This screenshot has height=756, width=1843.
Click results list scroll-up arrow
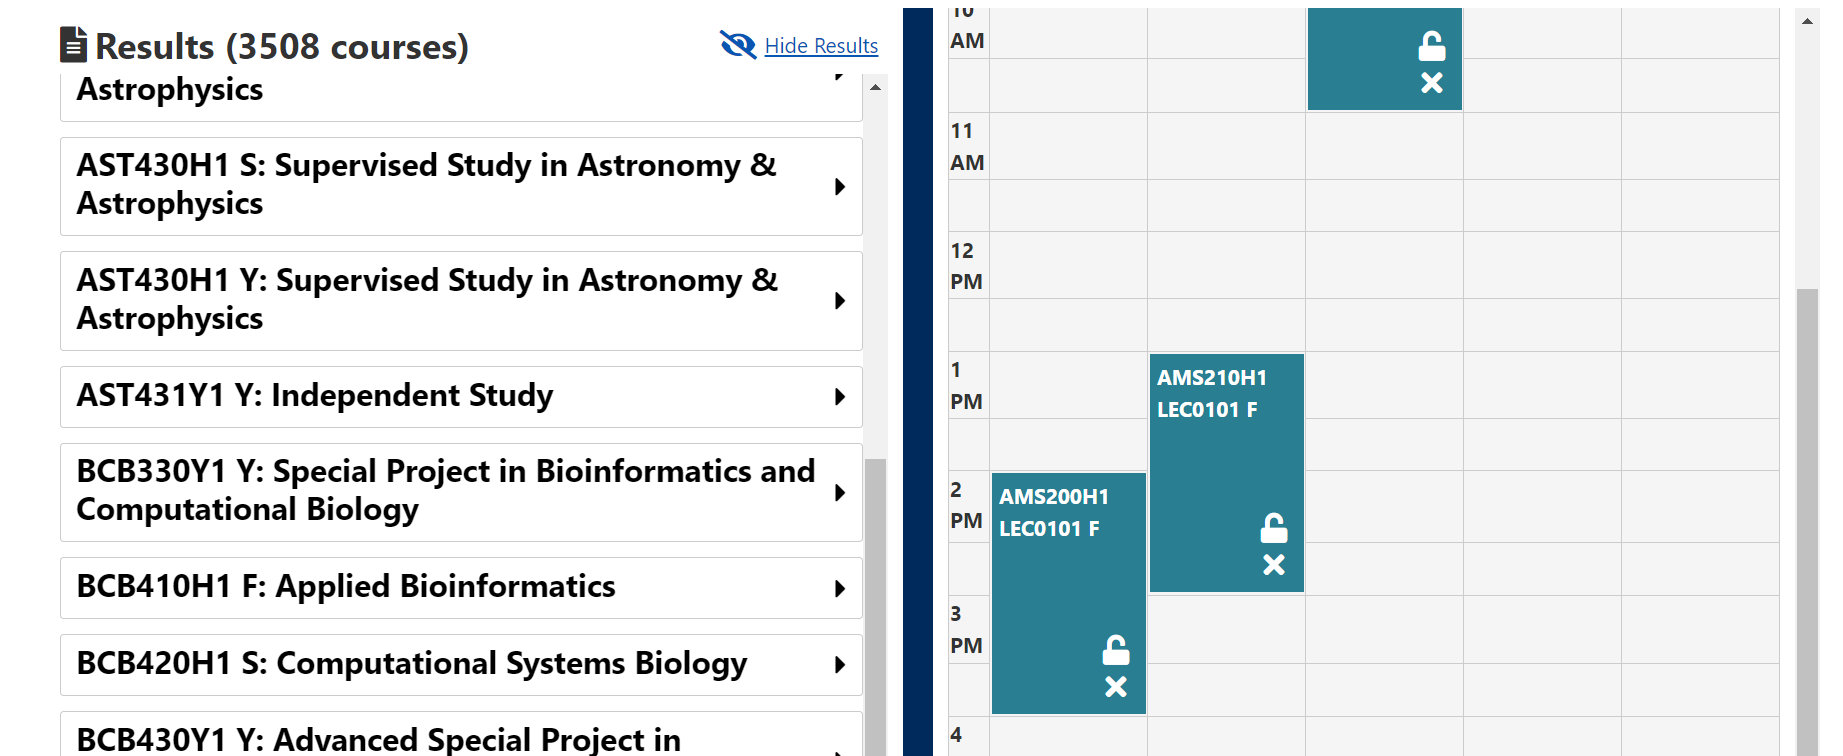click(x=876, y=88)
